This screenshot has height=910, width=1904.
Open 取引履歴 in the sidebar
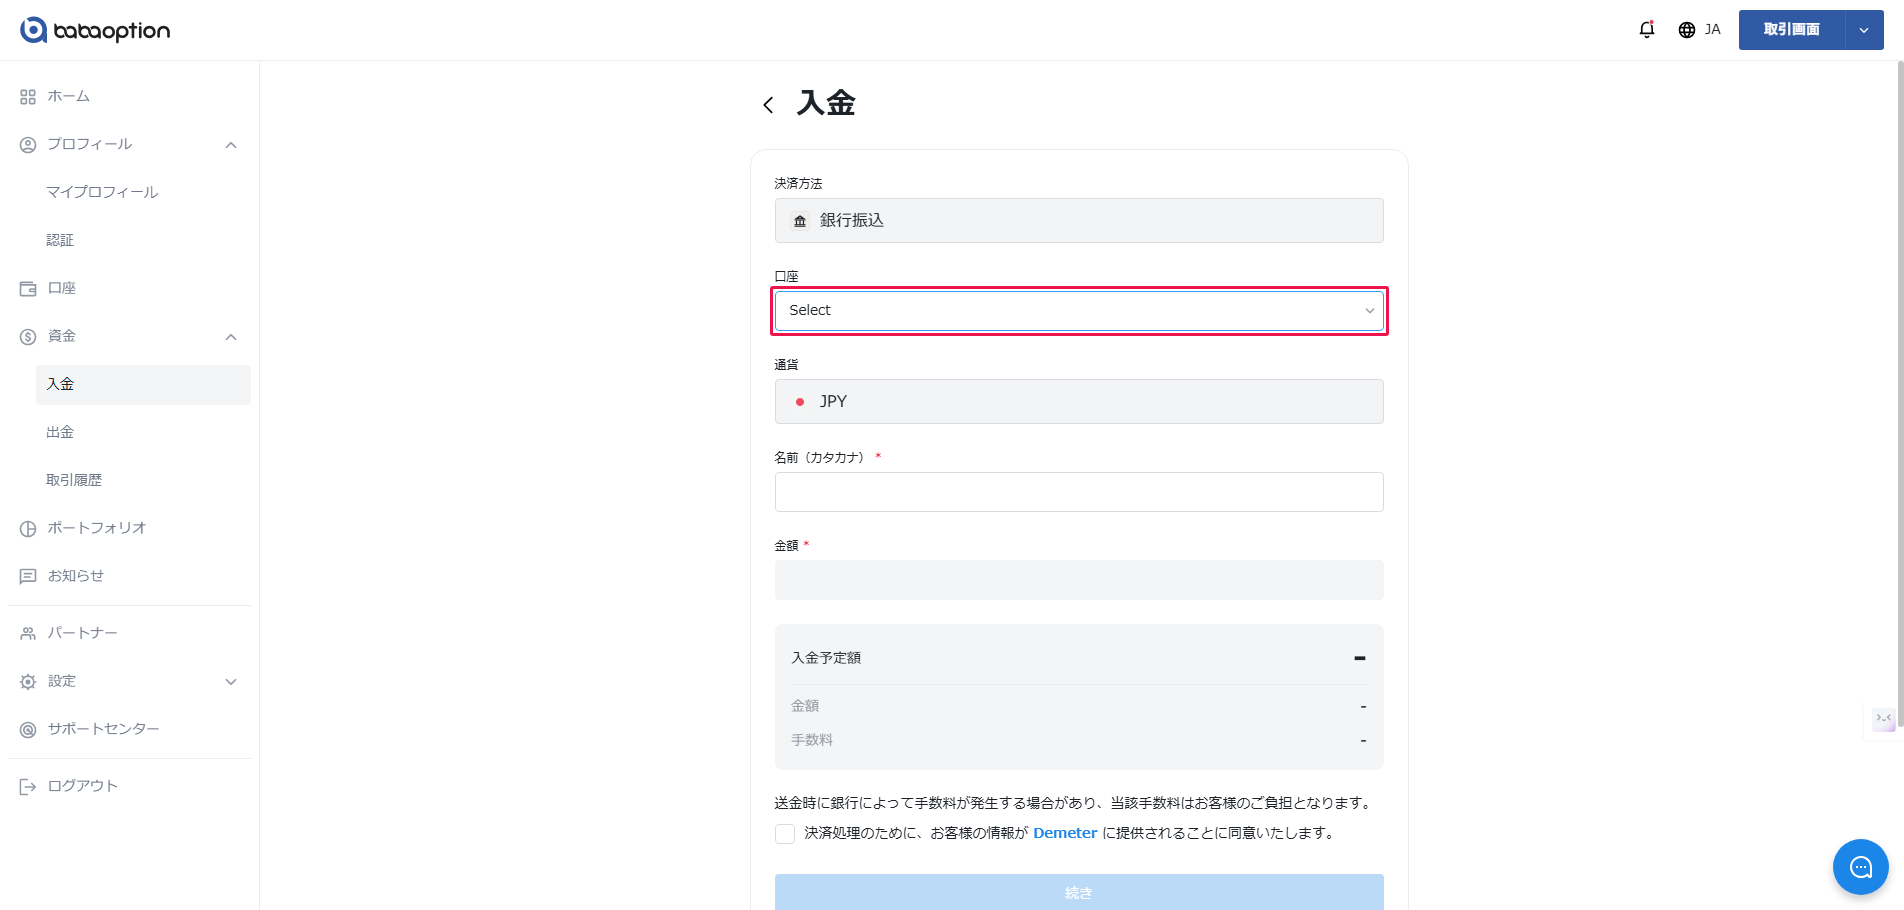tap(74, 480)
